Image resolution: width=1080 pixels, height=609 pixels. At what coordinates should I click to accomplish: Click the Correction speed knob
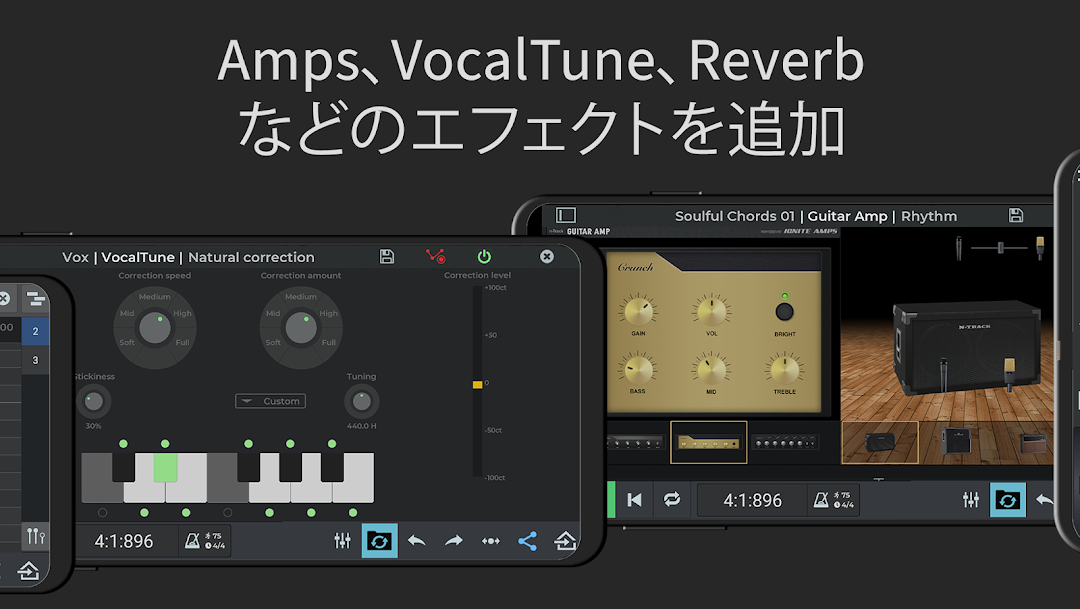coord(154,327)
